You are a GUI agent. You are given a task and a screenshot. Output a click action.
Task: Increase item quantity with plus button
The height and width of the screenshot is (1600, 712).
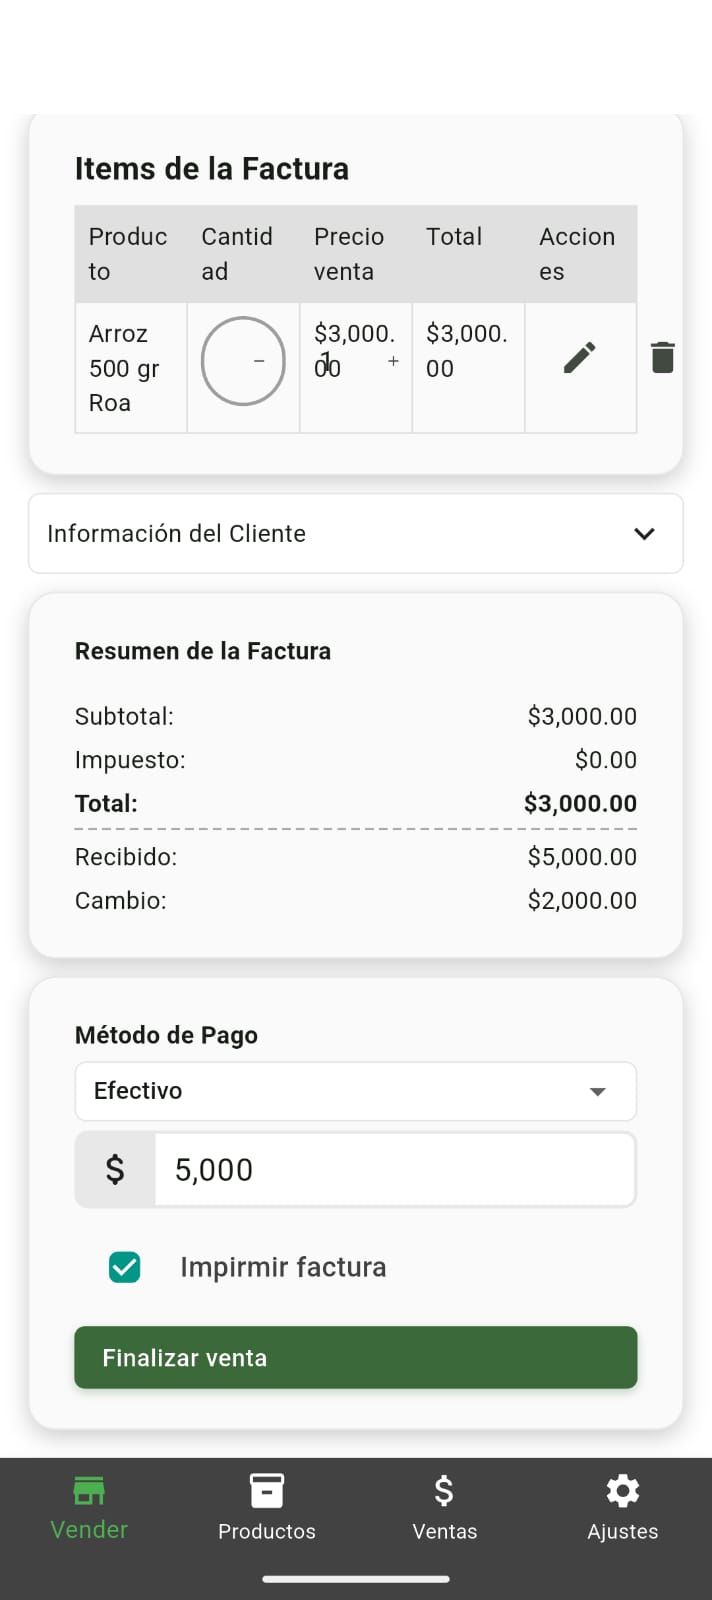point(393,361)
